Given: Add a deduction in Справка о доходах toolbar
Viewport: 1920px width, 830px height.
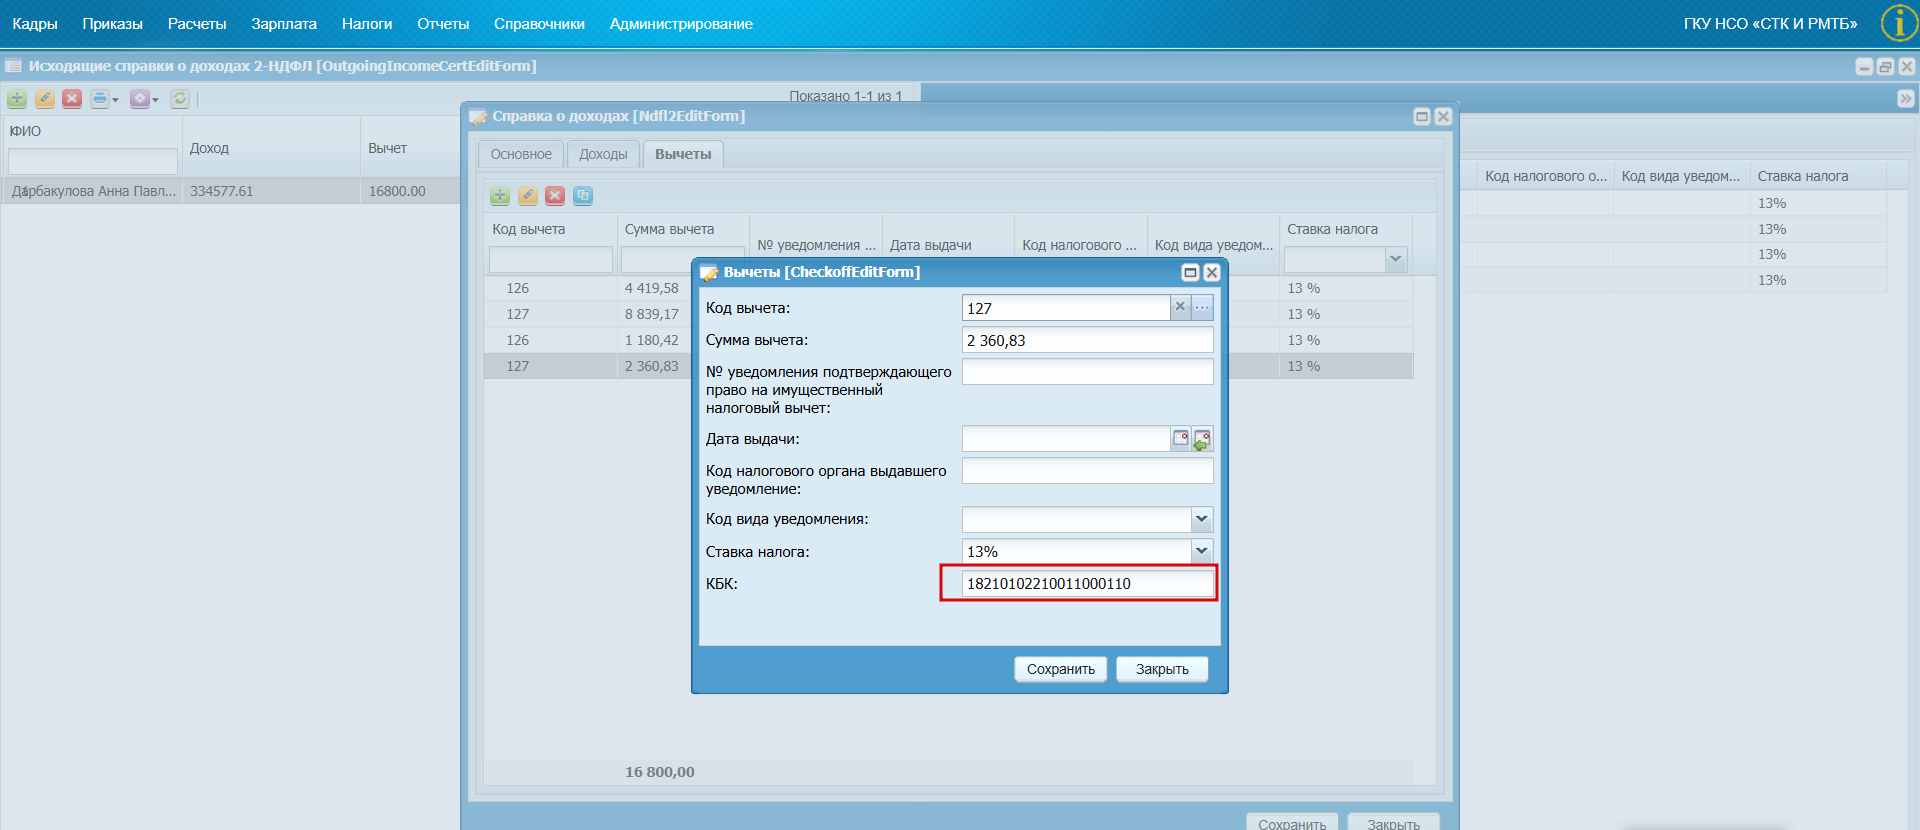Looking at the screenshot, I should [x=500, y=195].
